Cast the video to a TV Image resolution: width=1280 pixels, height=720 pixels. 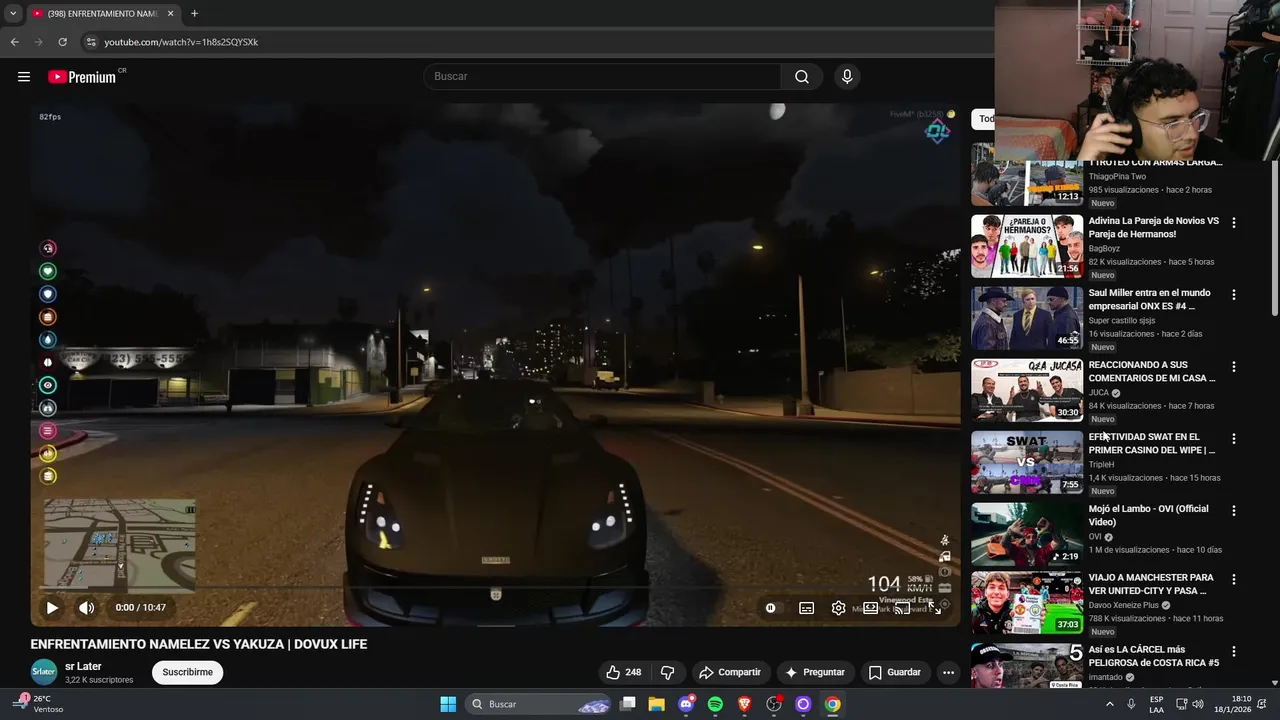coord(902,607)
